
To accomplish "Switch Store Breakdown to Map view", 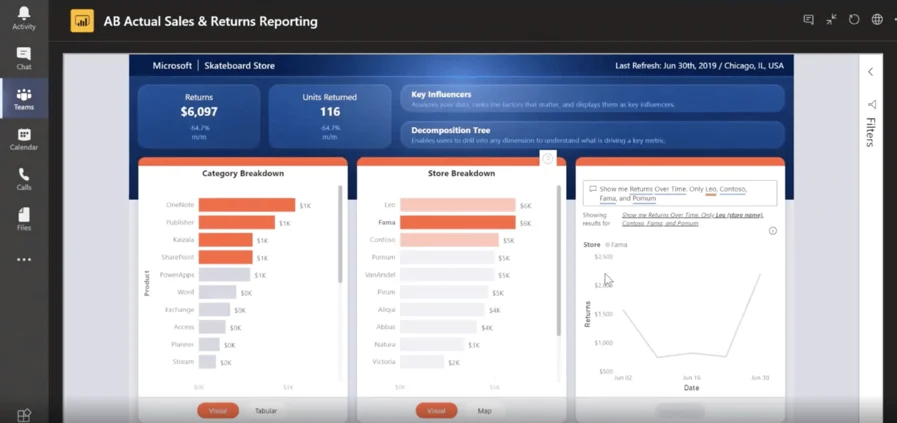I will tap(485, 410).
